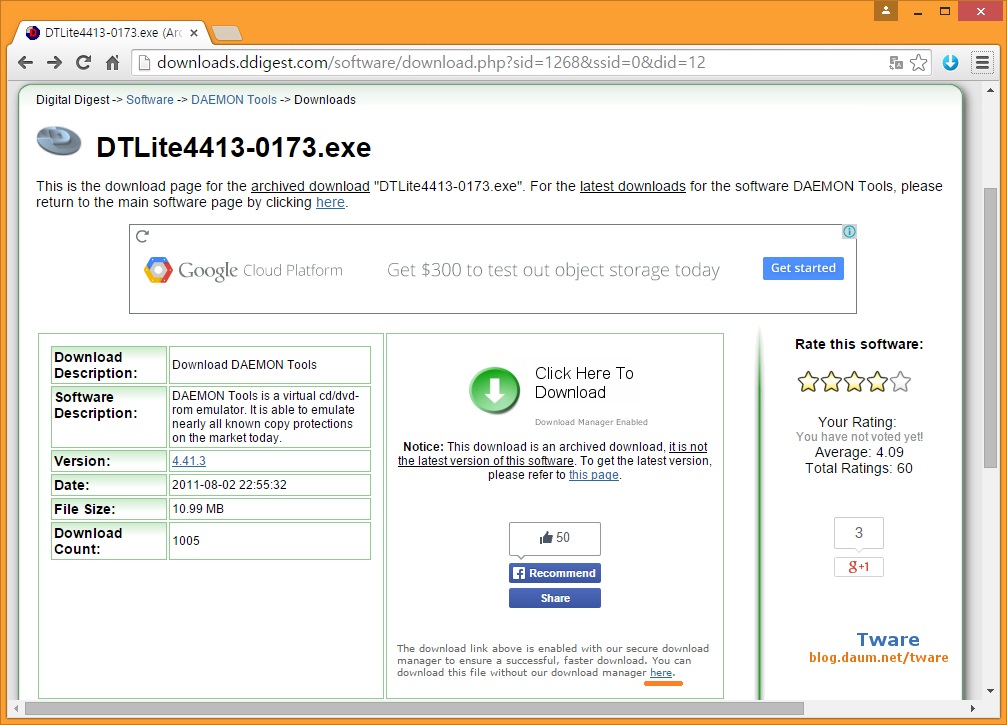Open the Chrome user profile button

tap(886, 11)
